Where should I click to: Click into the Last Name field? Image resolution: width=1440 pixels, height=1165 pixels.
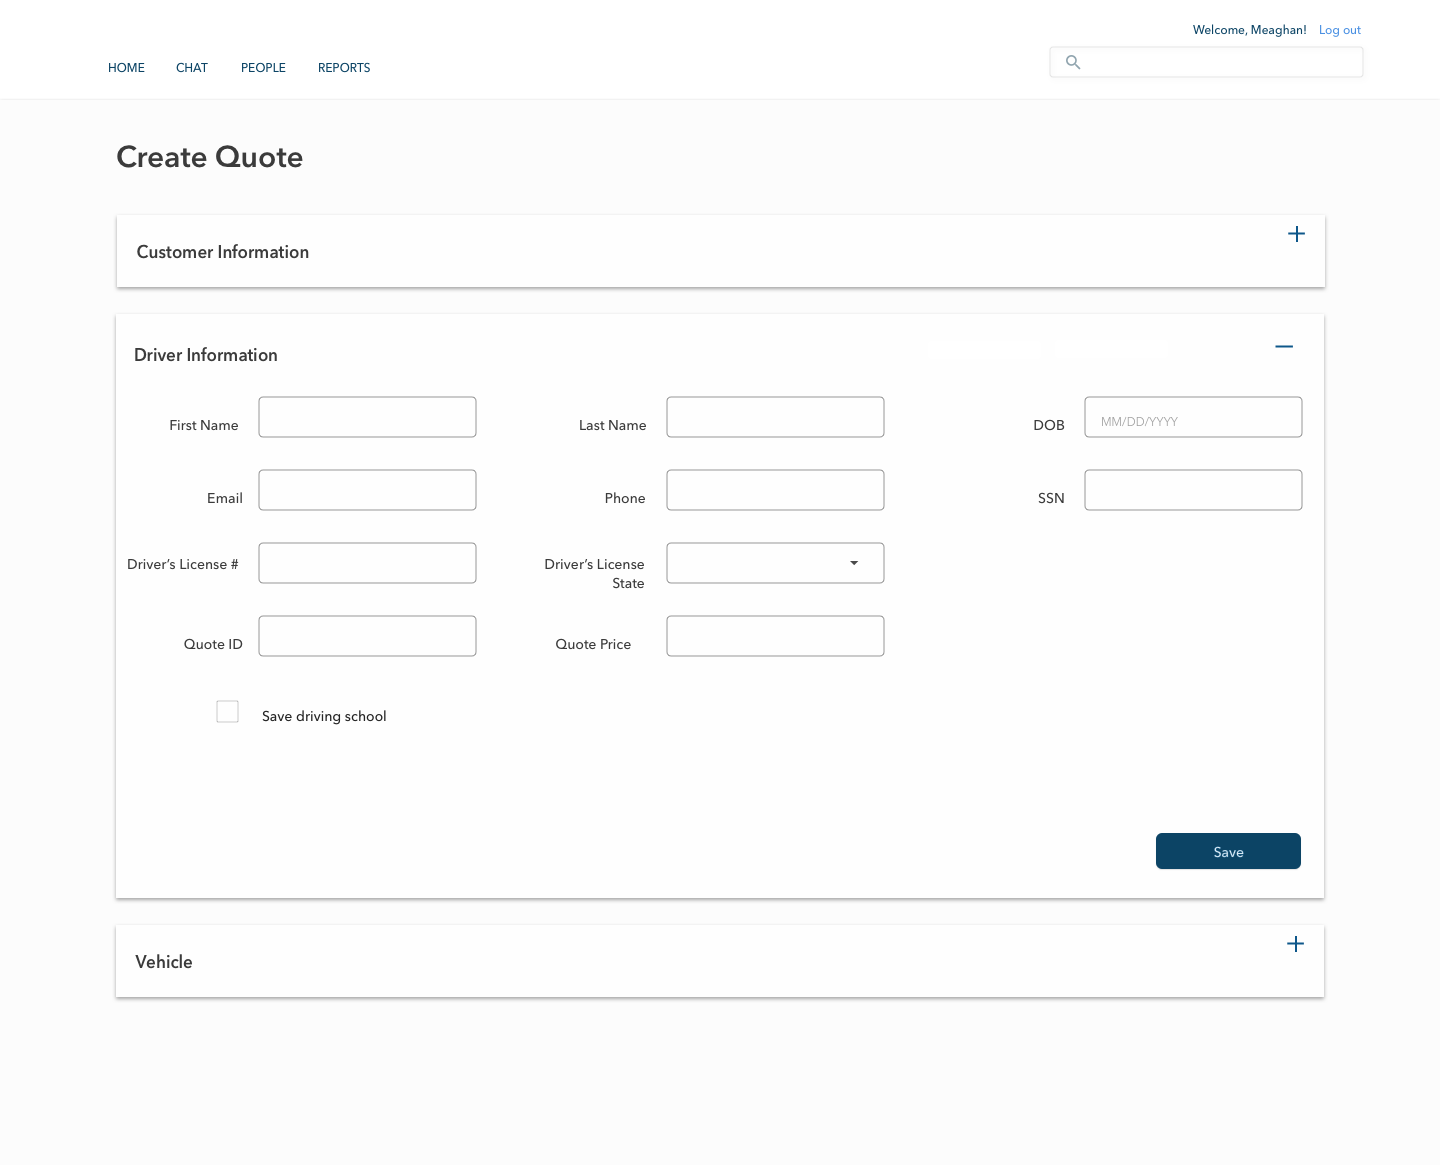click(775, 417)
